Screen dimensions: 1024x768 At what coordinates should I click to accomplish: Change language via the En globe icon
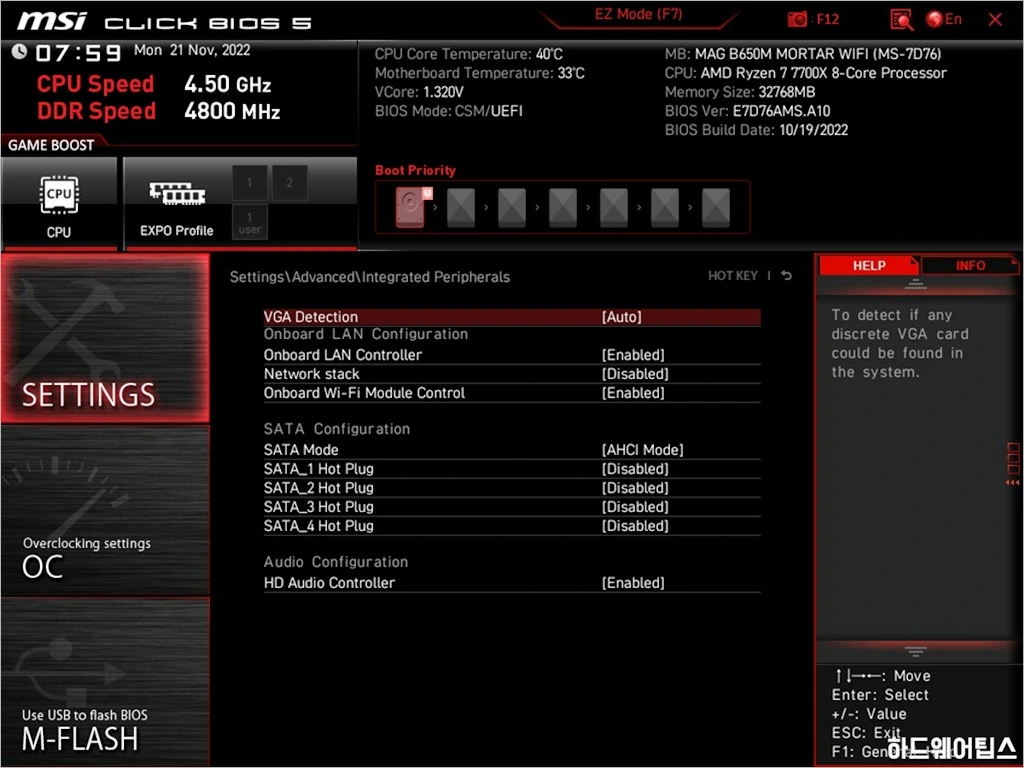(944, 19)
